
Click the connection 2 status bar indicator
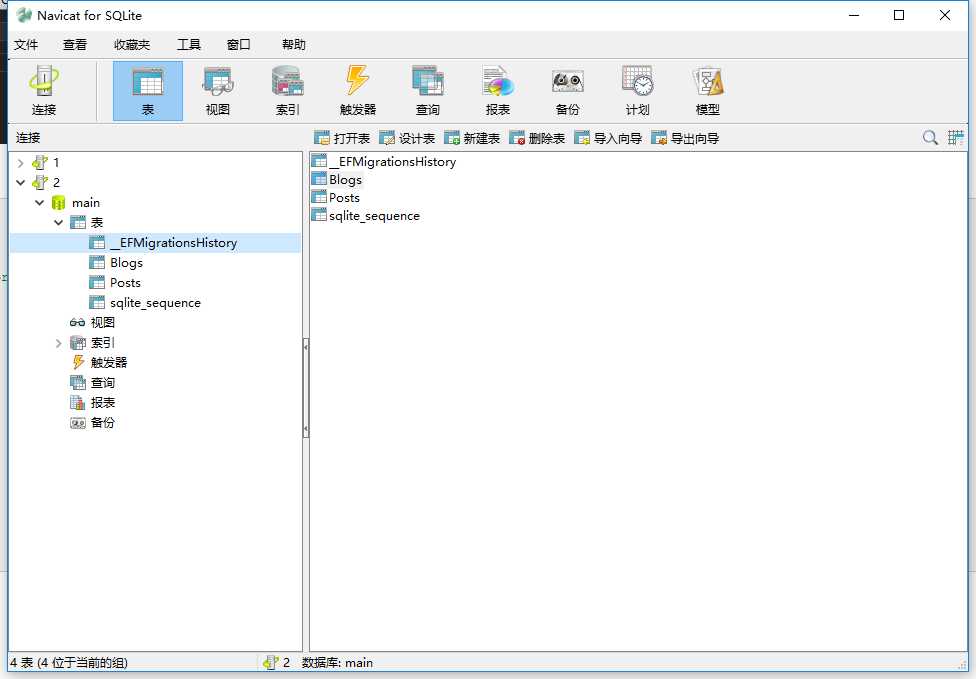(x=277, y=663)
